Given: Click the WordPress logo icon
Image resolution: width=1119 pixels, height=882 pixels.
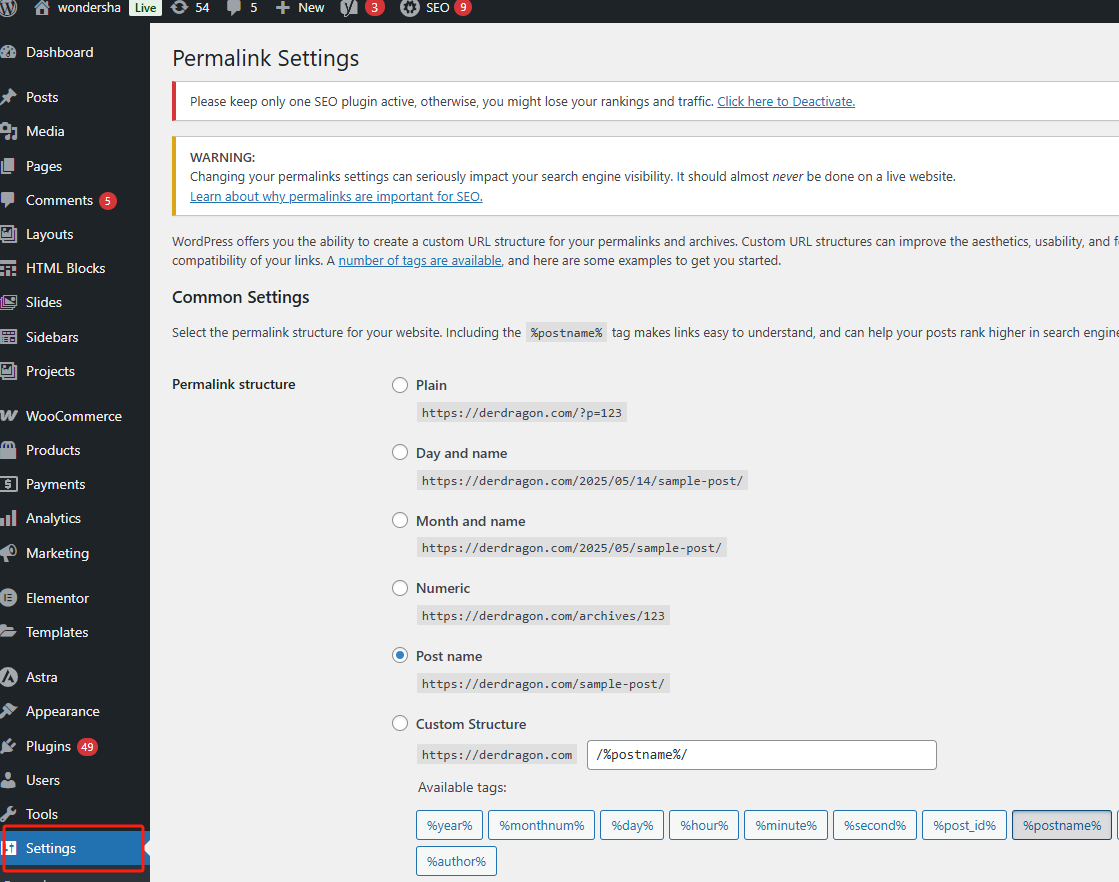Looking at the screenshot, I should pos(8,8).
